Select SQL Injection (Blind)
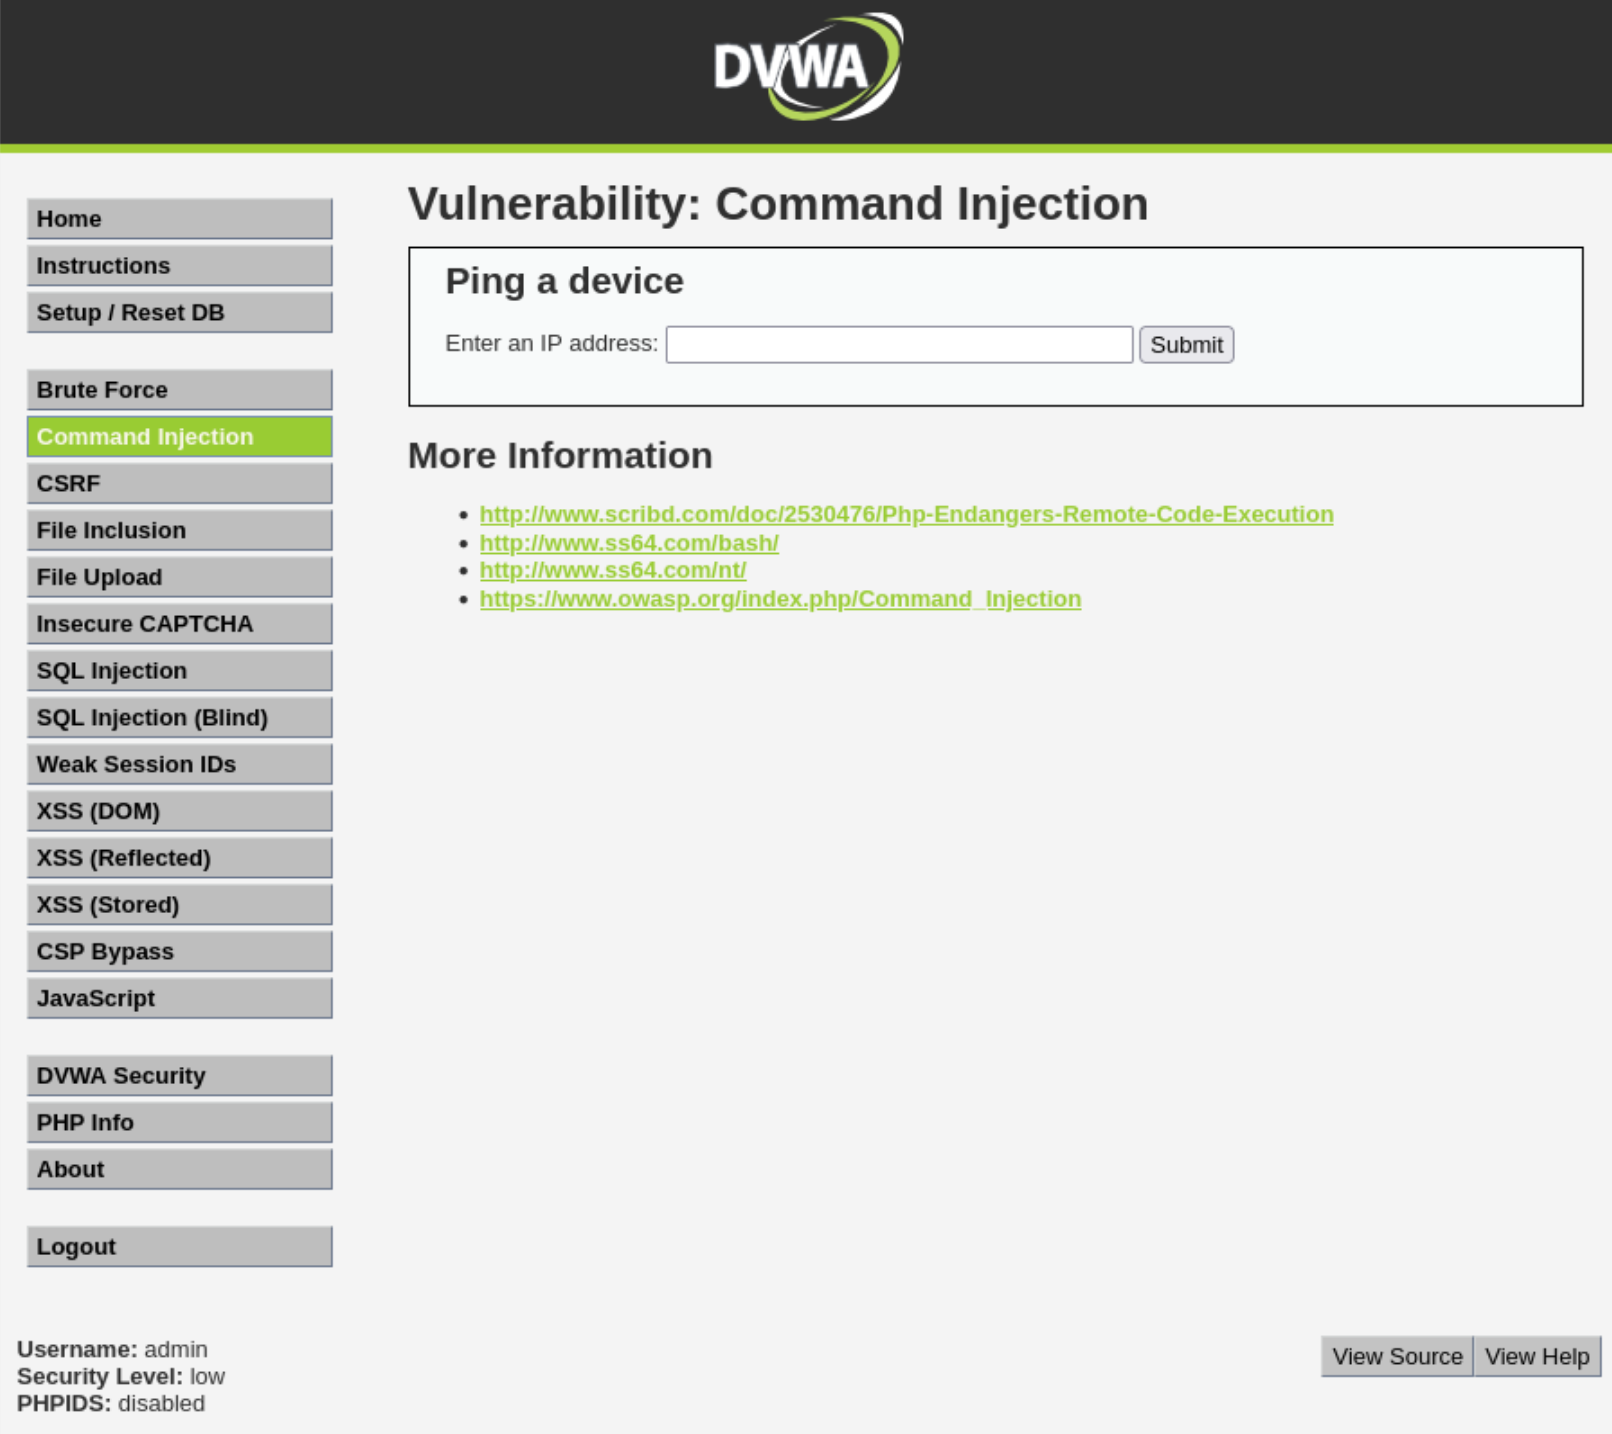 pyautogui.click(x=180, y=718)
